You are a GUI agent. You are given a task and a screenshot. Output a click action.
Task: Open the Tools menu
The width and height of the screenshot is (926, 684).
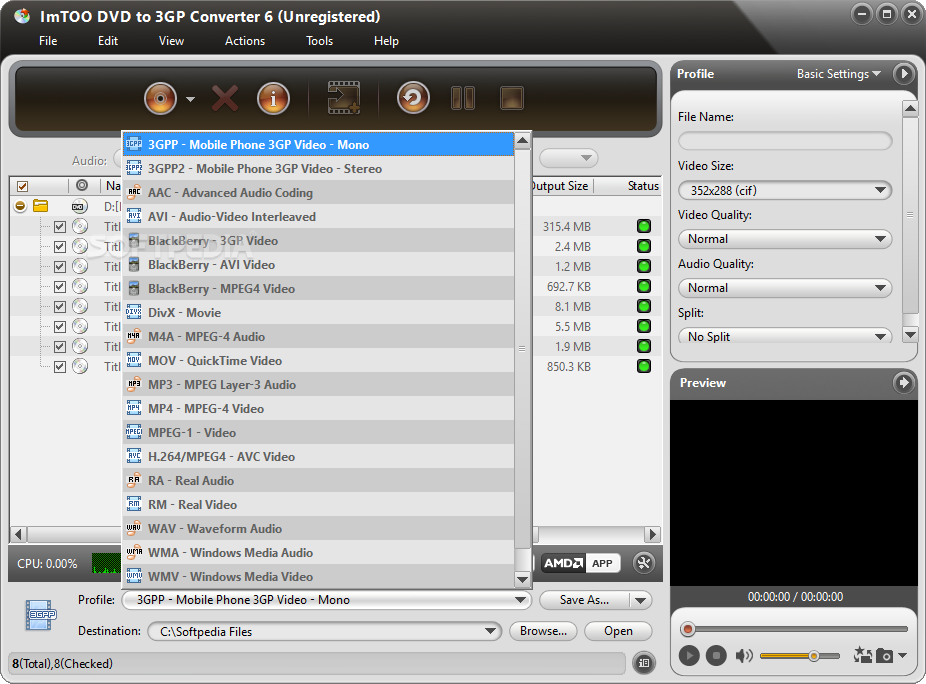319,41
